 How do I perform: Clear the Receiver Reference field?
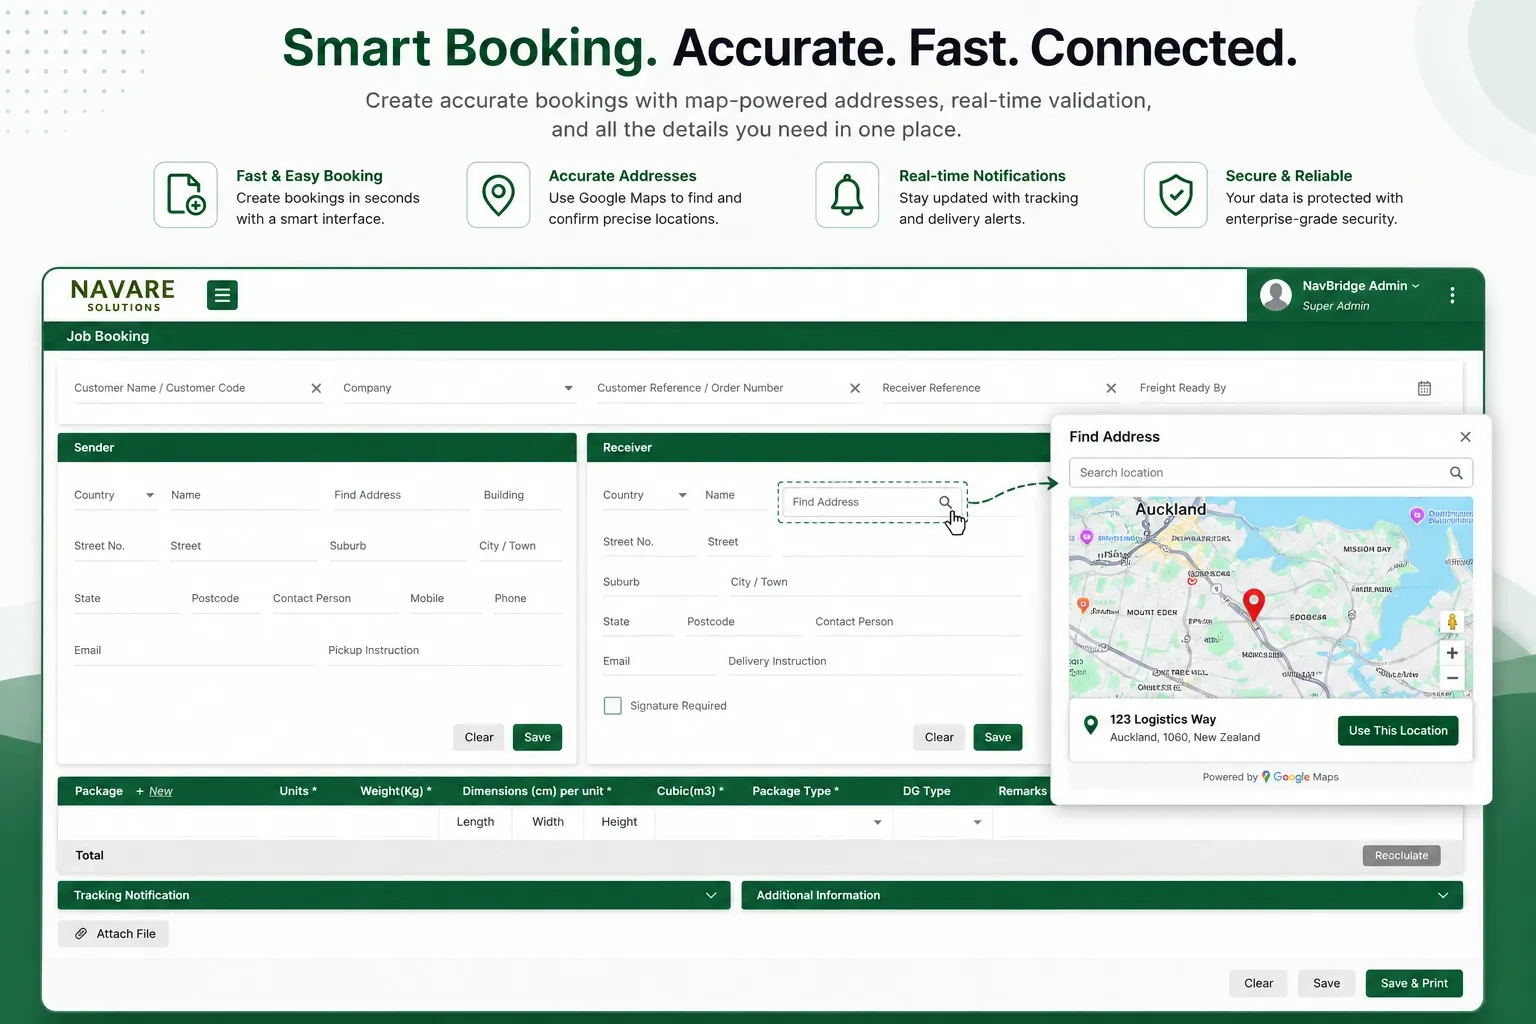tap(1111, 388)
